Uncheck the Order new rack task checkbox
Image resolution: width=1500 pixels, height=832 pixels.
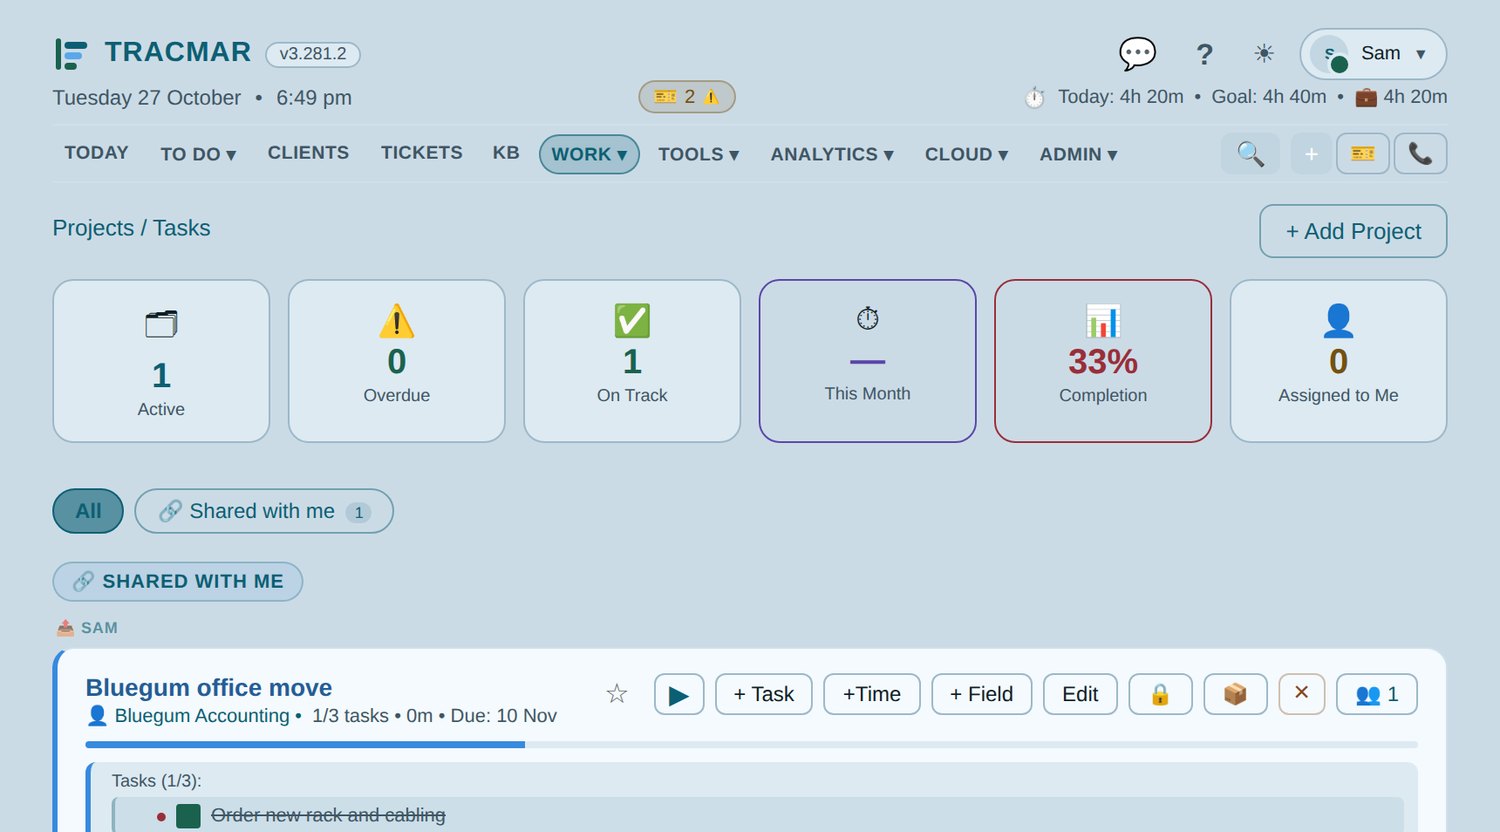[x=188, y=816]
